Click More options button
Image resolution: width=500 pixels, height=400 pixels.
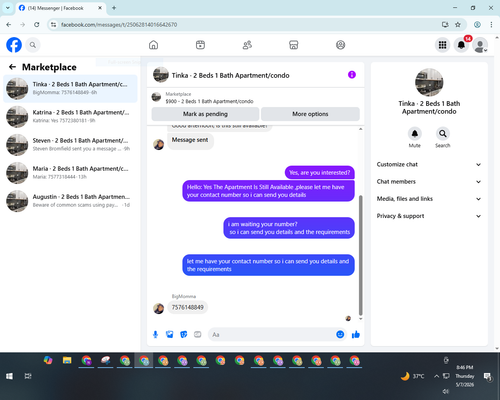(x=310, y=114)
